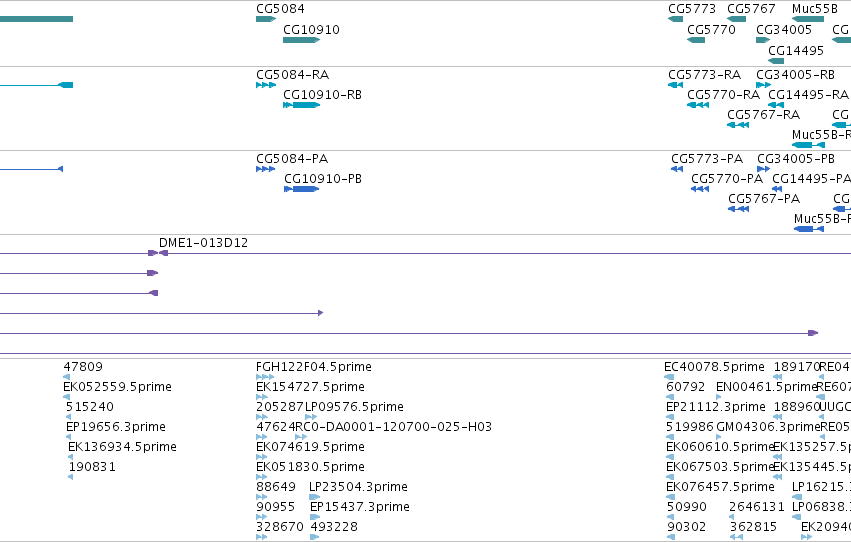Screen dimensions: 851x542
Task: Click the CG5084-PA protein arrows
Action: coord(265,169)
